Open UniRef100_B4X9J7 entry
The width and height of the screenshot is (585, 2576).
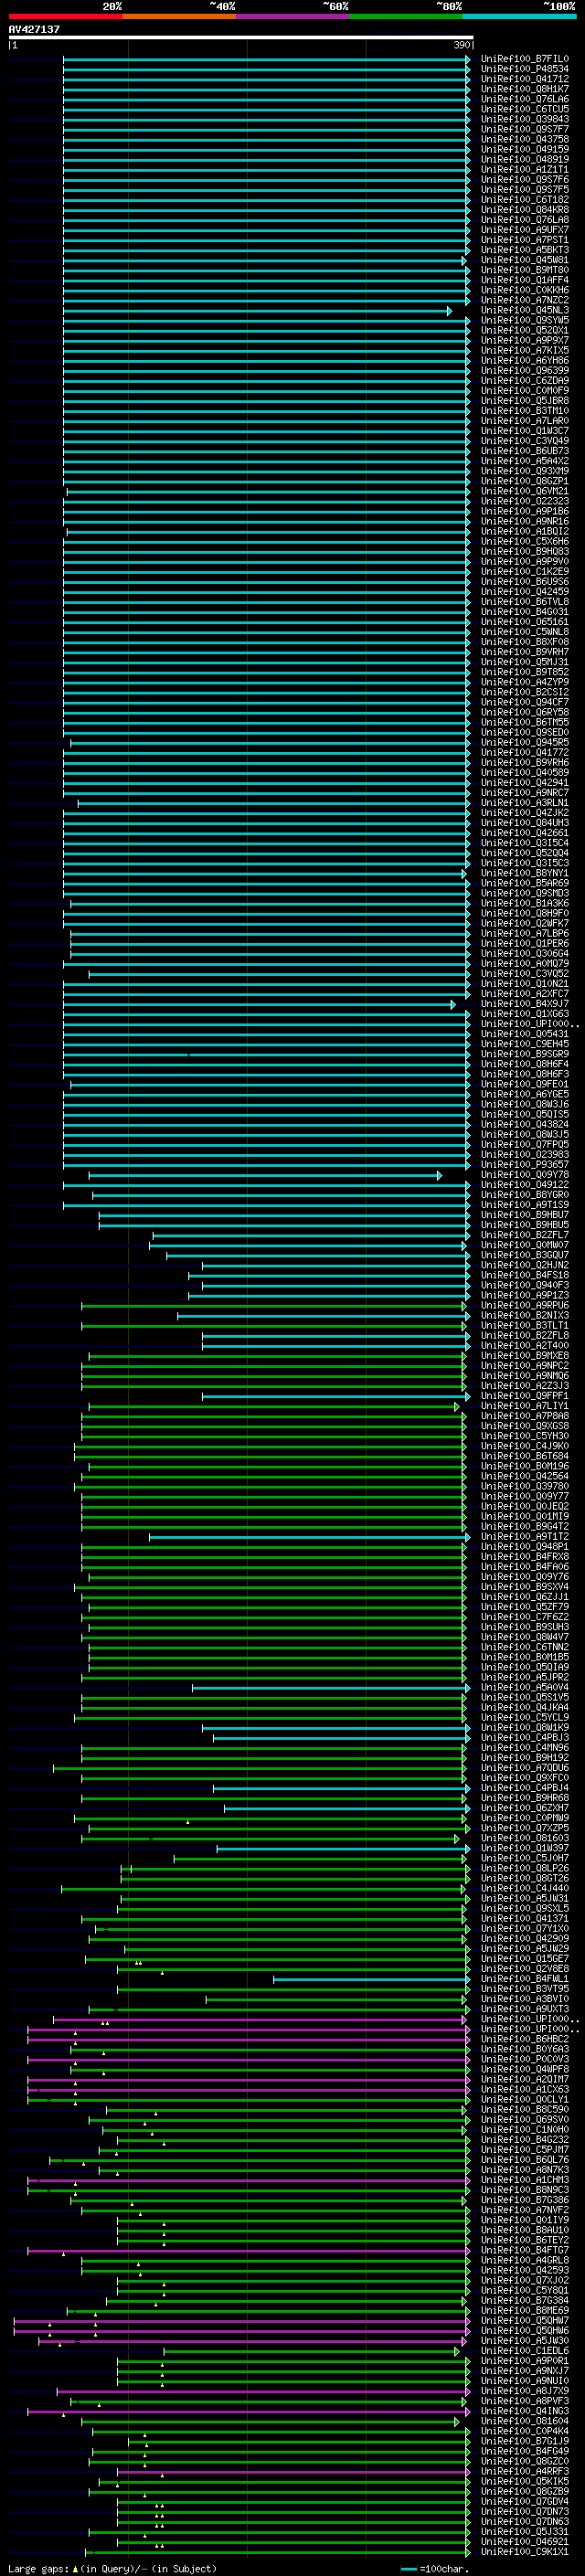524,1004
